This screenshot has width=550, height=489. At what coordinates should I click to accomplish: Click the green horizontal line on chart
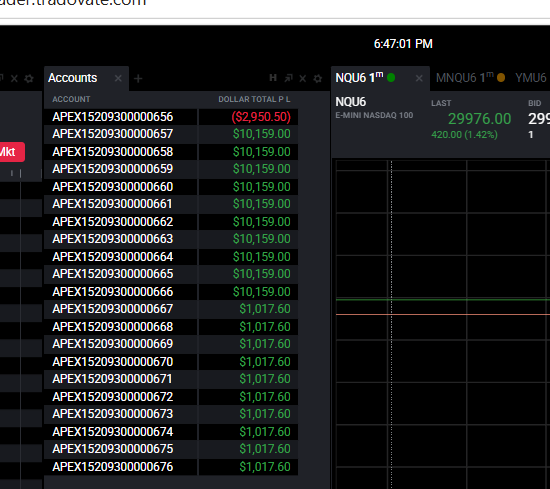click(x=443, y=300)
